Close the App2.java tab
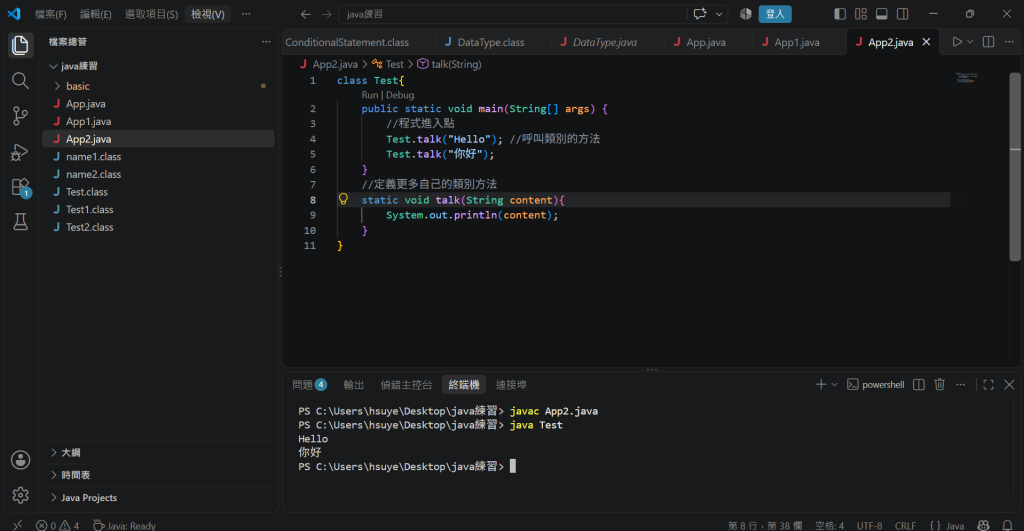This screenshot has width=1024, height=531. [x=926, y=42]
